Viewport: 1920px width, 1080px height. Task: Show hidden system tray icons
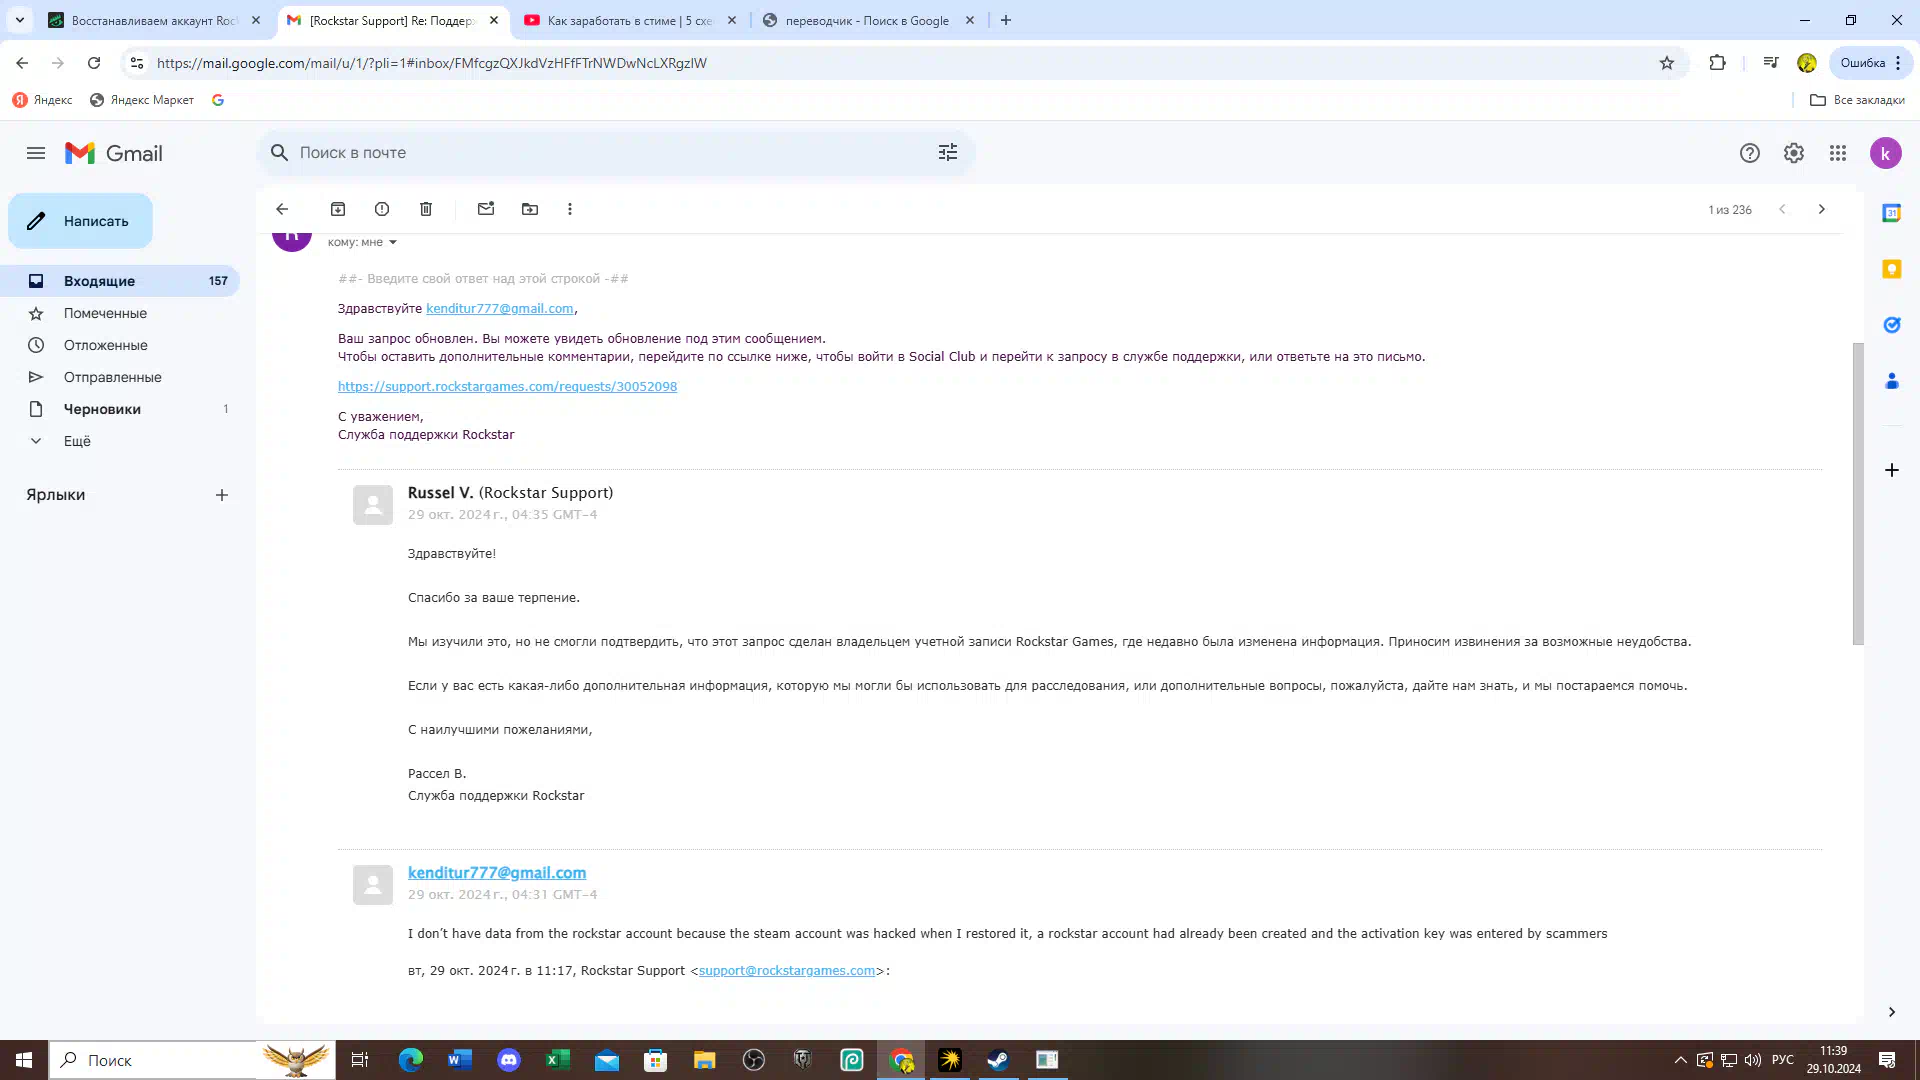click(1680, 1060)
